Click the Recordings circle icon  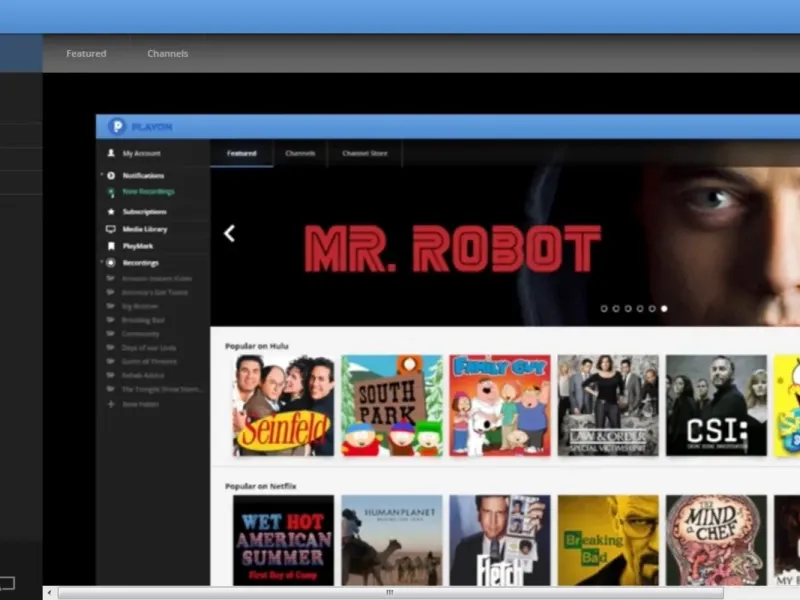pos(111,263)
